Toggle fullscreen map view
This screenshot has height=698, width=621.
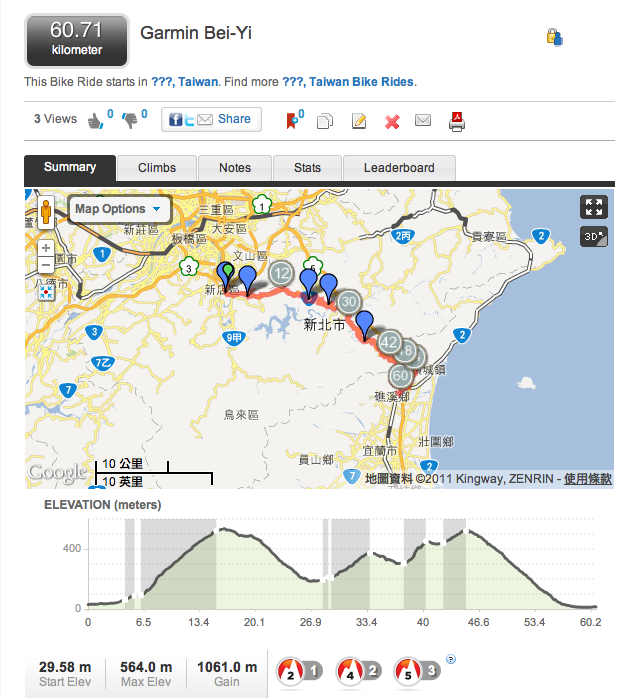pyautogui.click(x=593, y=207)
